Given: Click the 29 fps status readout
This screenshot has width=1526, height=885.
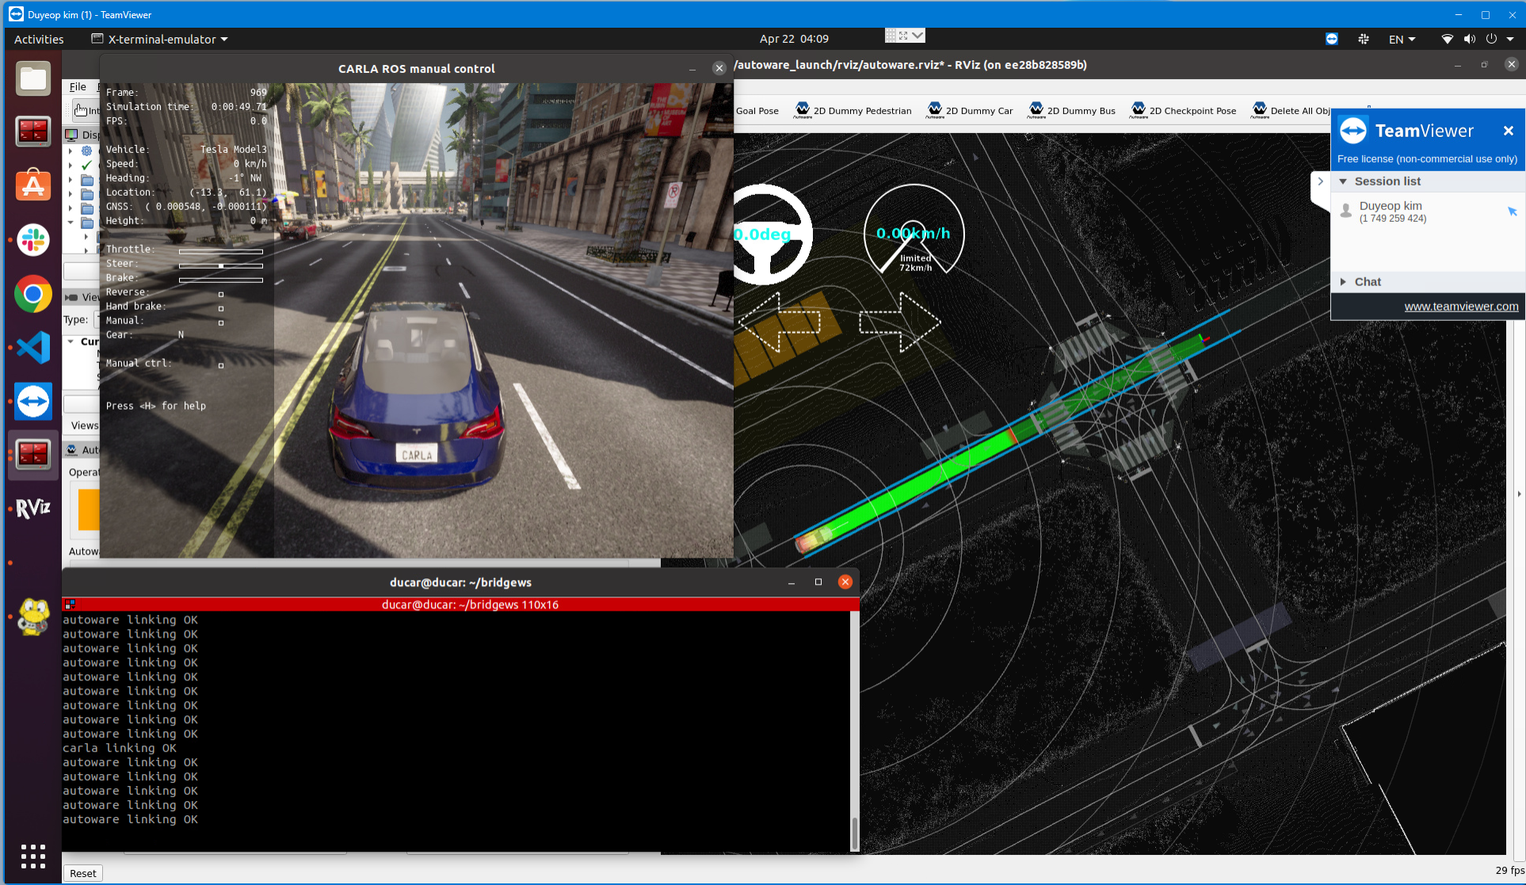Looking at the screenshot, I should click(x=1509, y=871).
